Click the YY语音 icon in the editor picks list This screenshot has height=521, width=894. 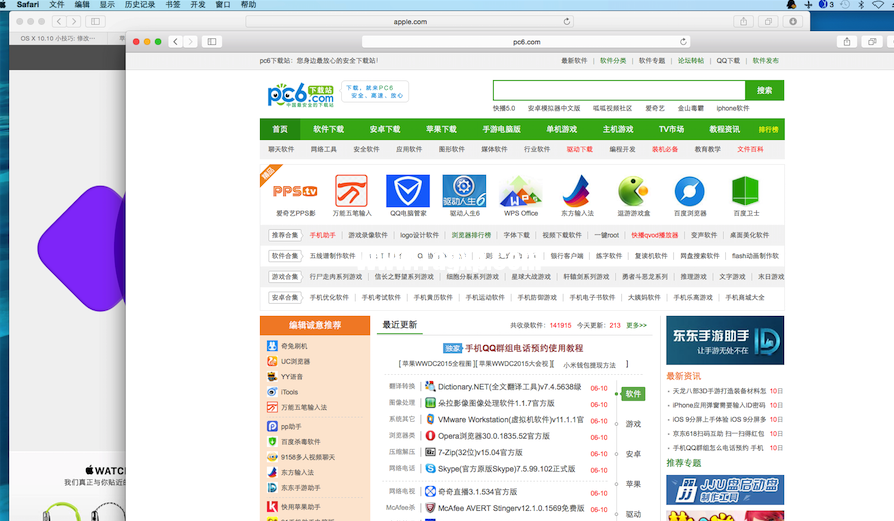(272, 376)
